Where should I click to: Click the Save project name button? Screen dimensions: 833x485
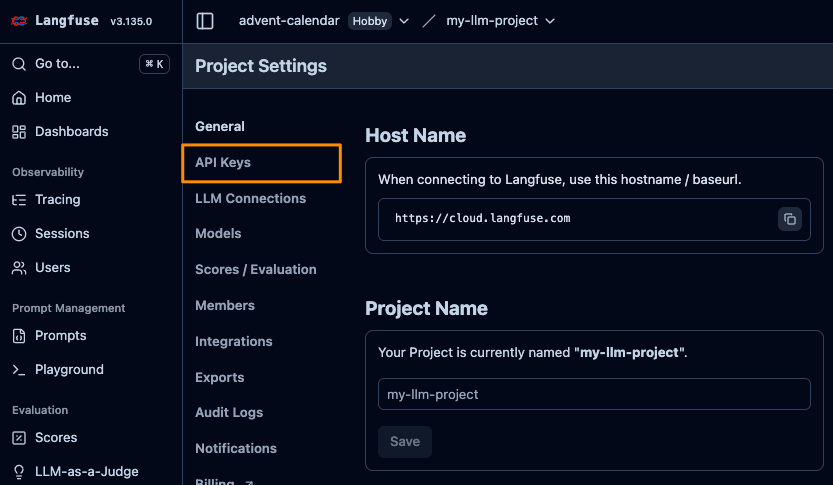(404, 442)
